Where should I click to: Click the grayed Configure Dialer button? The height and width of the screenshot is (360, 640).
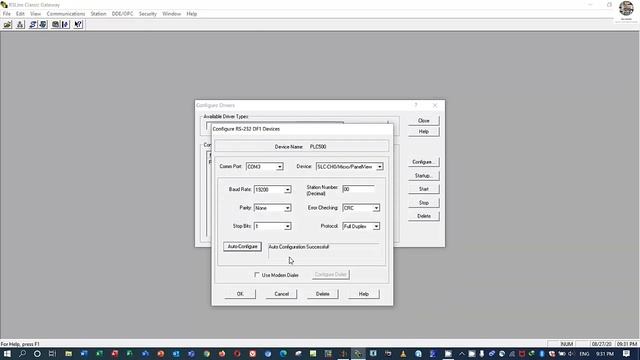click(x=331, y=275)
